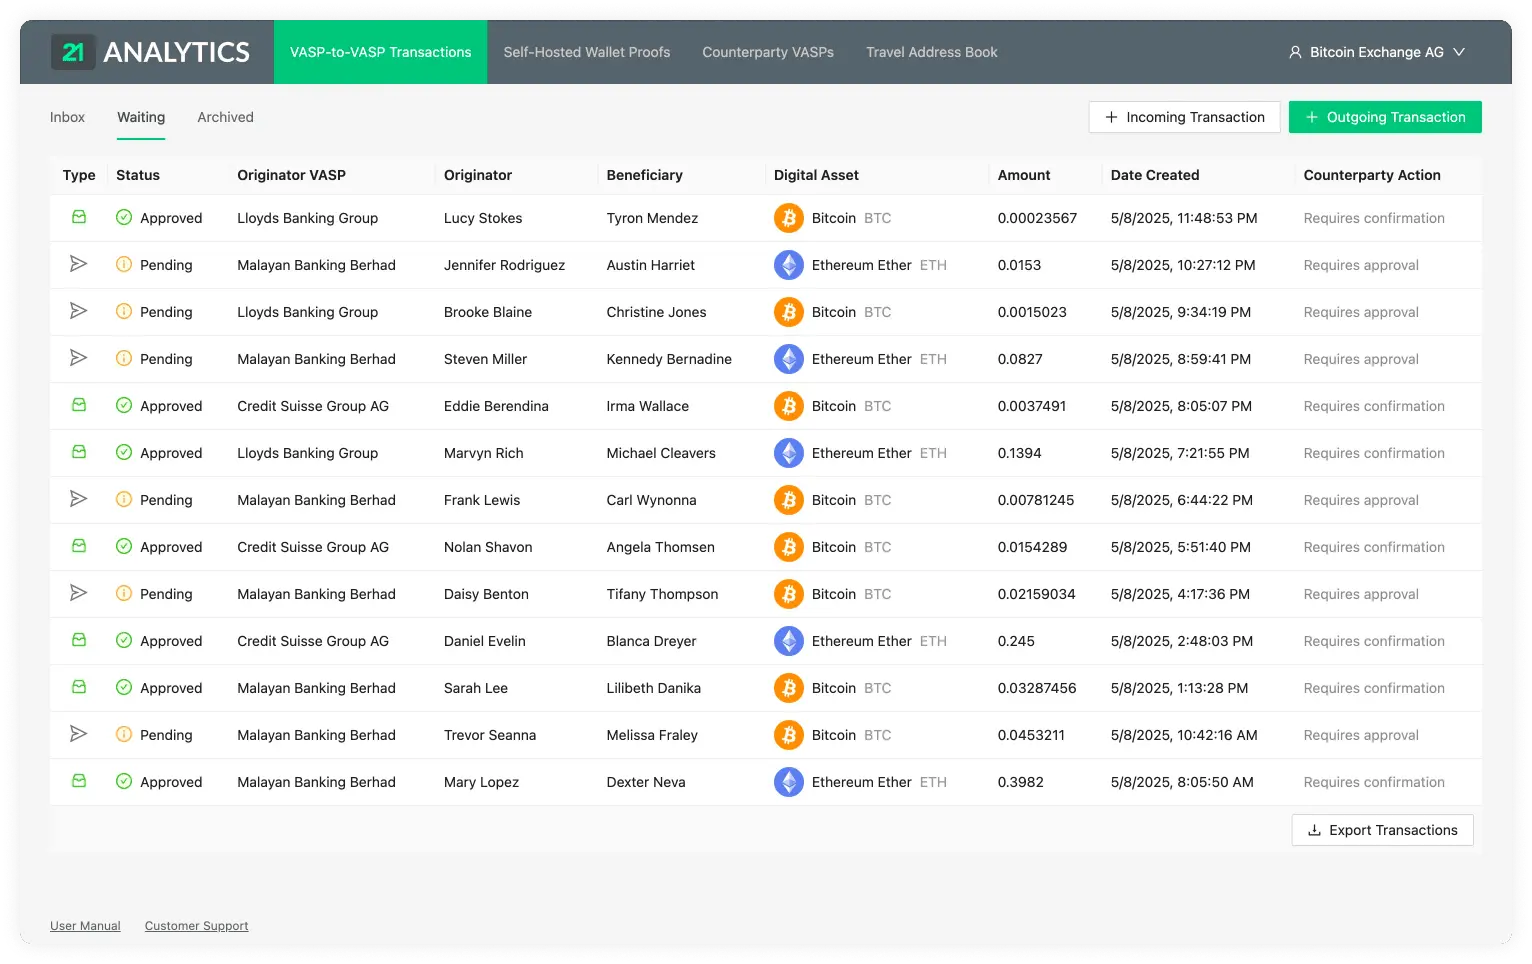
Task: Click the Bitcoin asset icon on Brooke Blaine row
Action: pos(788,311)
